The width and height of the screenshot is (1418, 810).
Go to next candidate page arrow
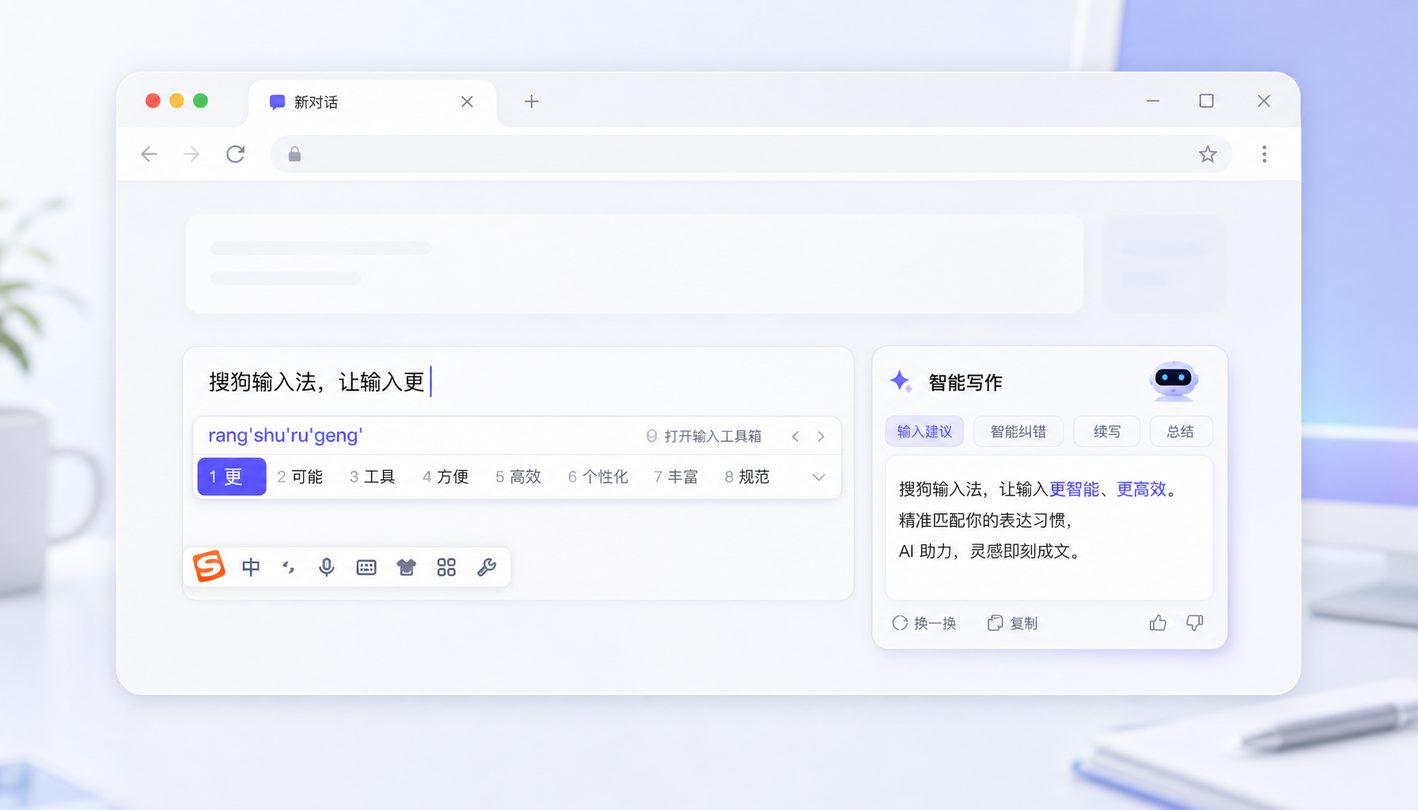pyautogui.click(x=821, y=436)
